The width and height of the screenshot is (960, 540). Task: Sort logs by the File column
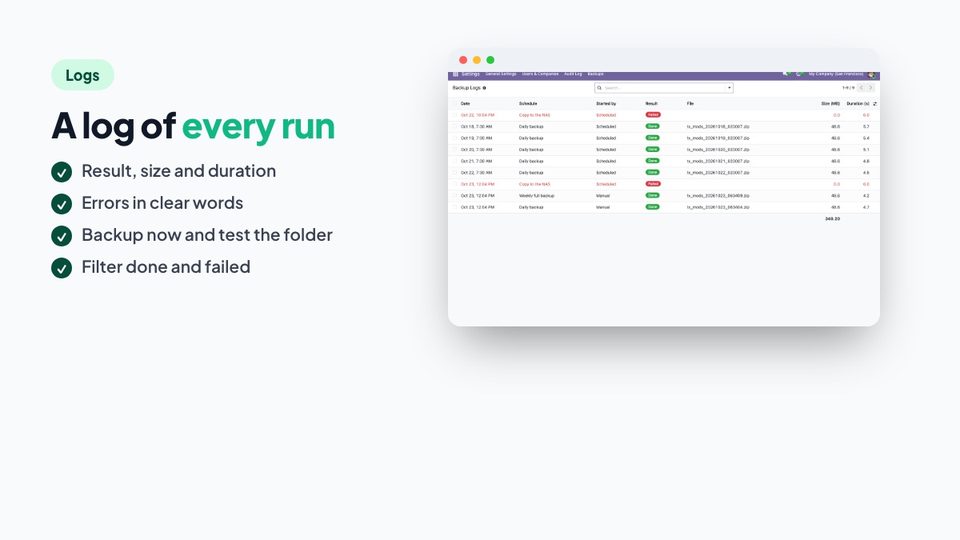(690, 103)
